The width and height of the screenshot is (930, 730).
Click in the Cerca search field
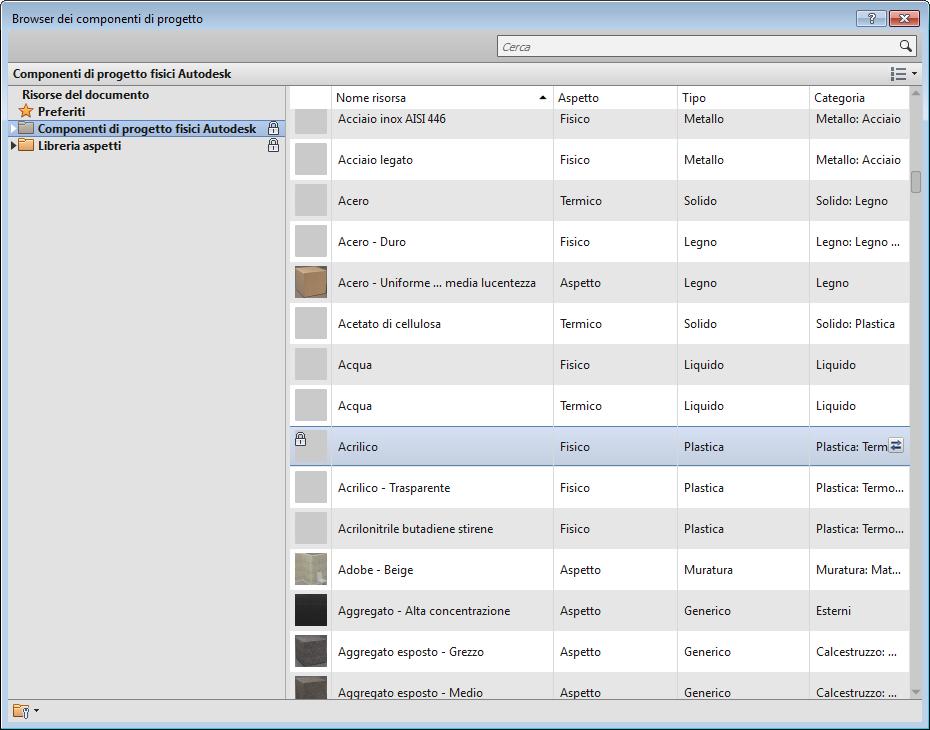(698, 46)
